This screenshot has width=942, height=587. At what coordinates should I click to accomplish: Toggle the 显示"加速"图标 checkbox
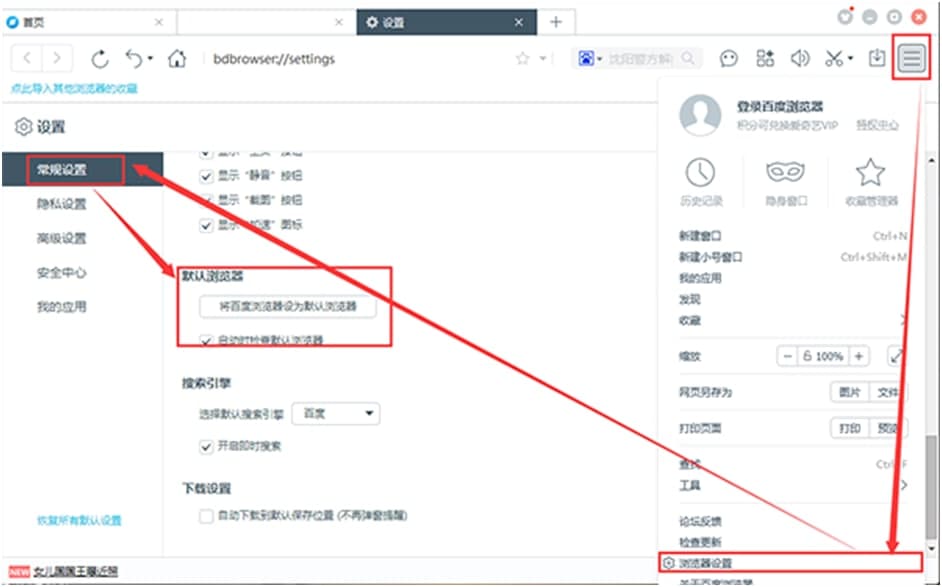[206, 225]
